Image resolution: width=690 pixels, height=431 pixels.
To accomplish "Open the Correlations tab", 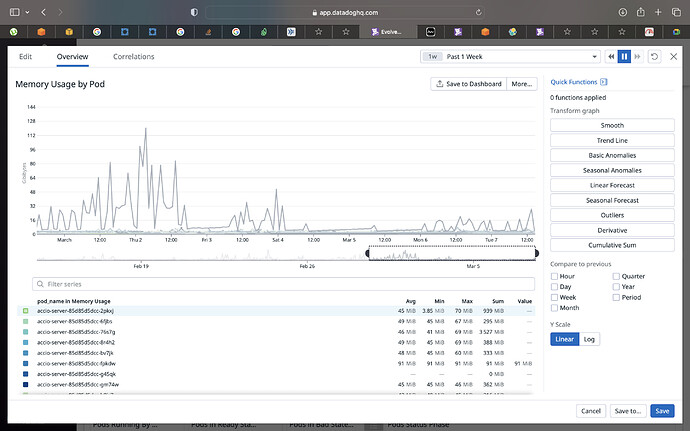I will (x=133, y=56).
